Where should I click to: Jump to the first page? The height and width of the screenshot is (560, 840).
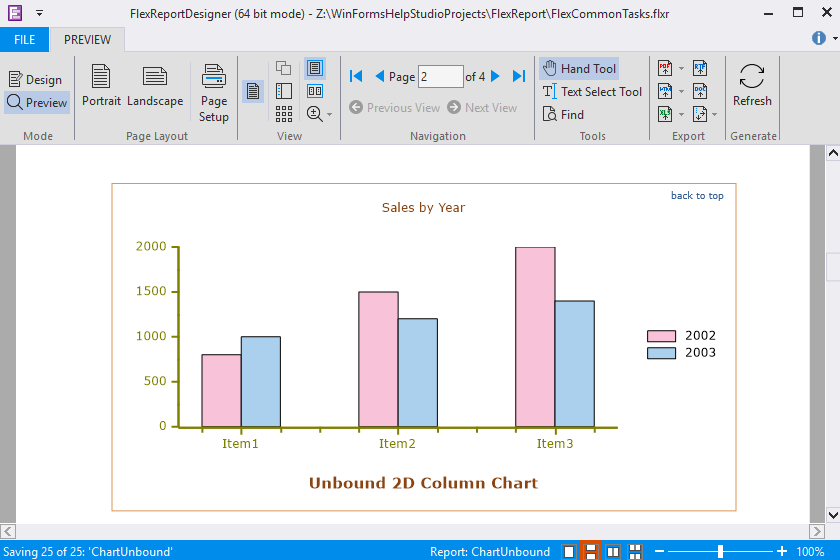356,76
